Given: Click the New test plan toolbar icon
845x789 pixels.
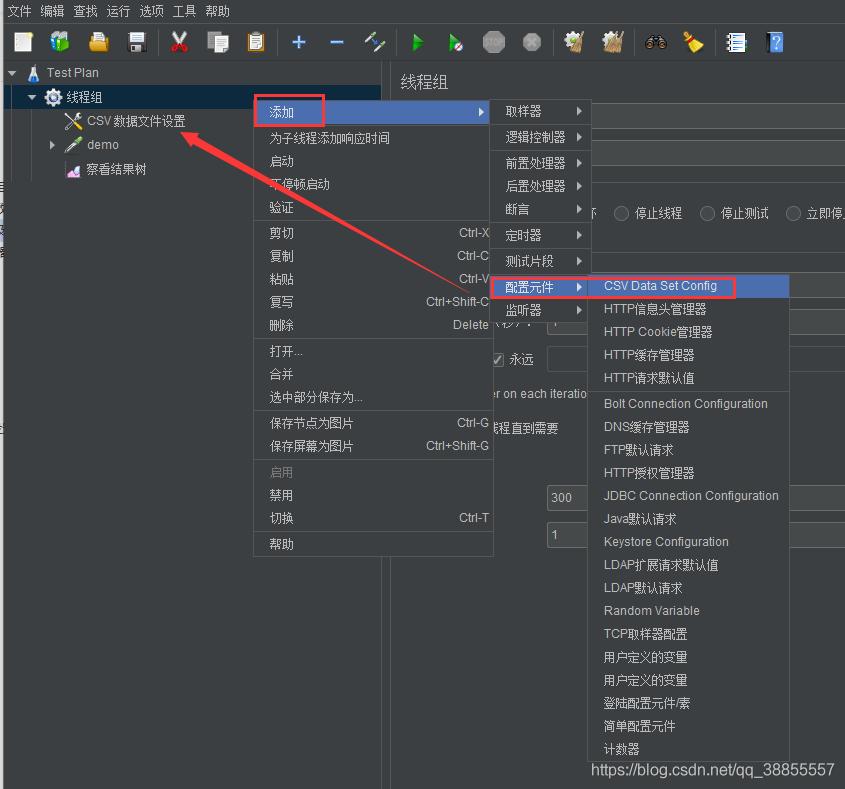Looking at the screenshot, I should pyautogui.click(x=23, y=42).
